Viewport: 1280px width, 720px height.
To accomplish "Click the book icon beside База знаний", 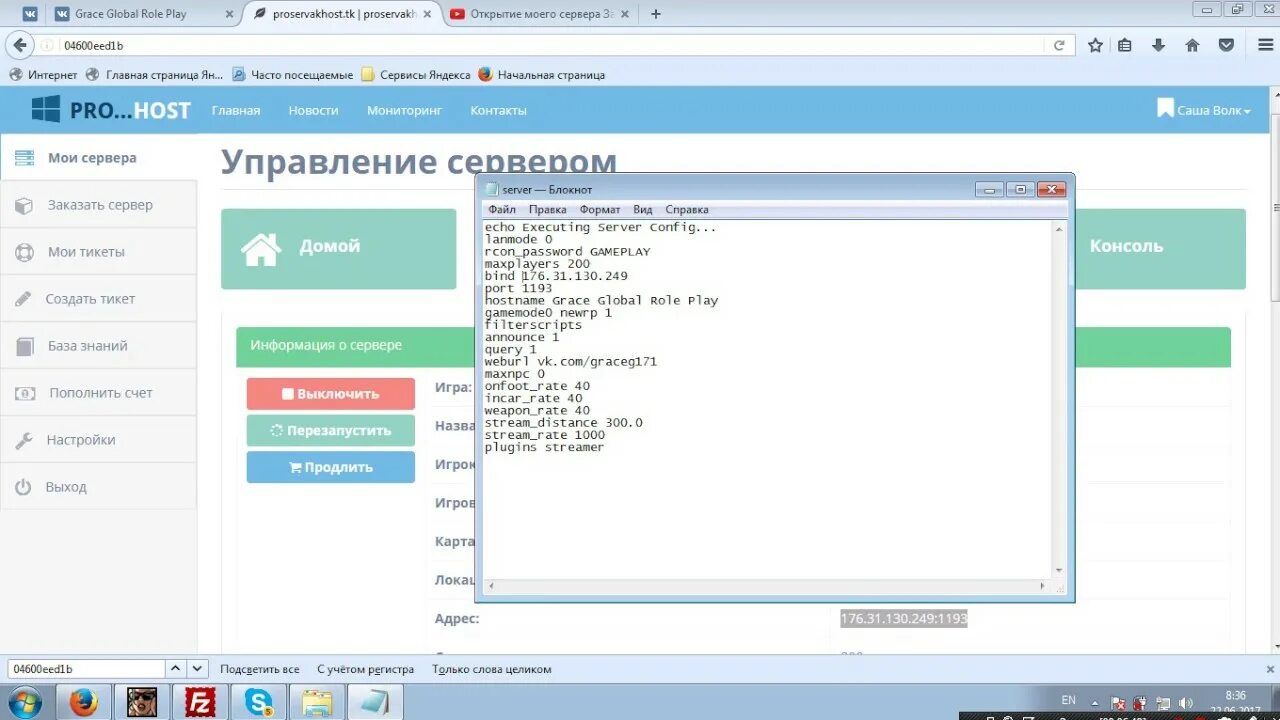I will pos(26,346).
